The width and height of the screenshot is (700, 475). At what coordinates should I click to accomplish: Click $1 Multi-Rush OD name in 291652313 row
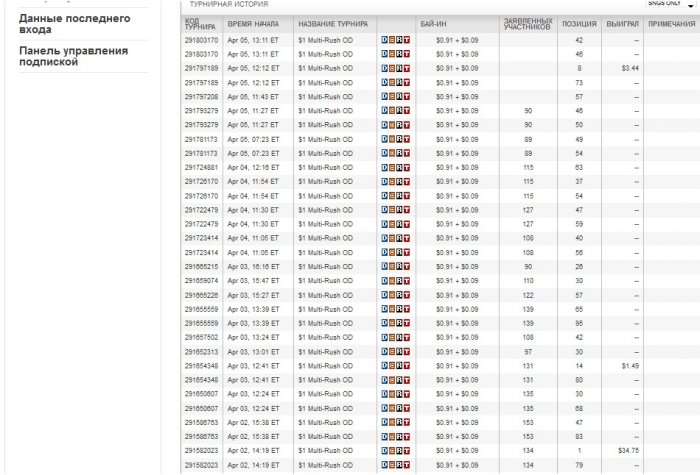click(x=325, y=352)
